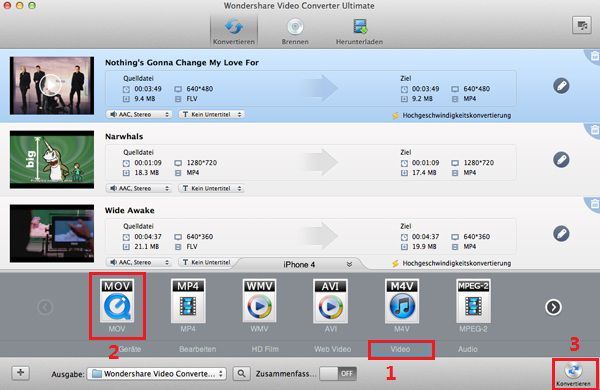Toggle the Zusammenfassen merge switch
This screenshot has height=390, width=600.
click(338, 374)
